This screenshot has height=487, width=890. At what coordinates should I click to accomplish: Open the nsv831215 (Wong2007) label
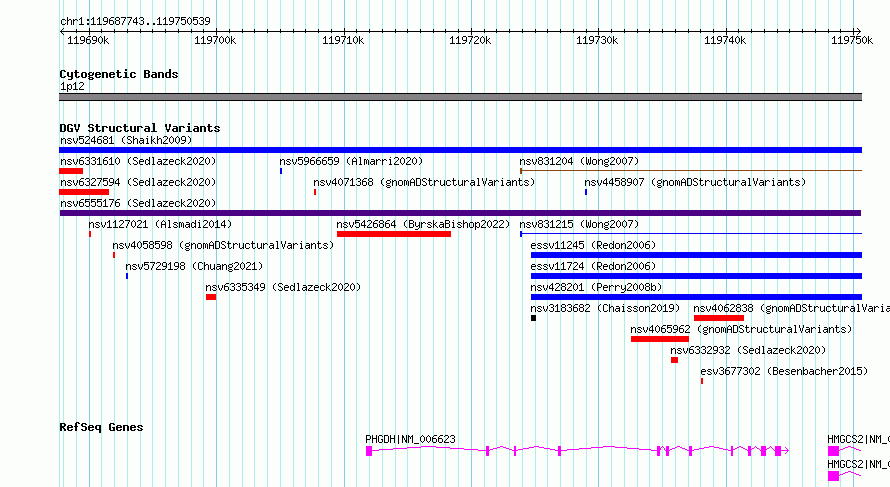coord(579,224)
